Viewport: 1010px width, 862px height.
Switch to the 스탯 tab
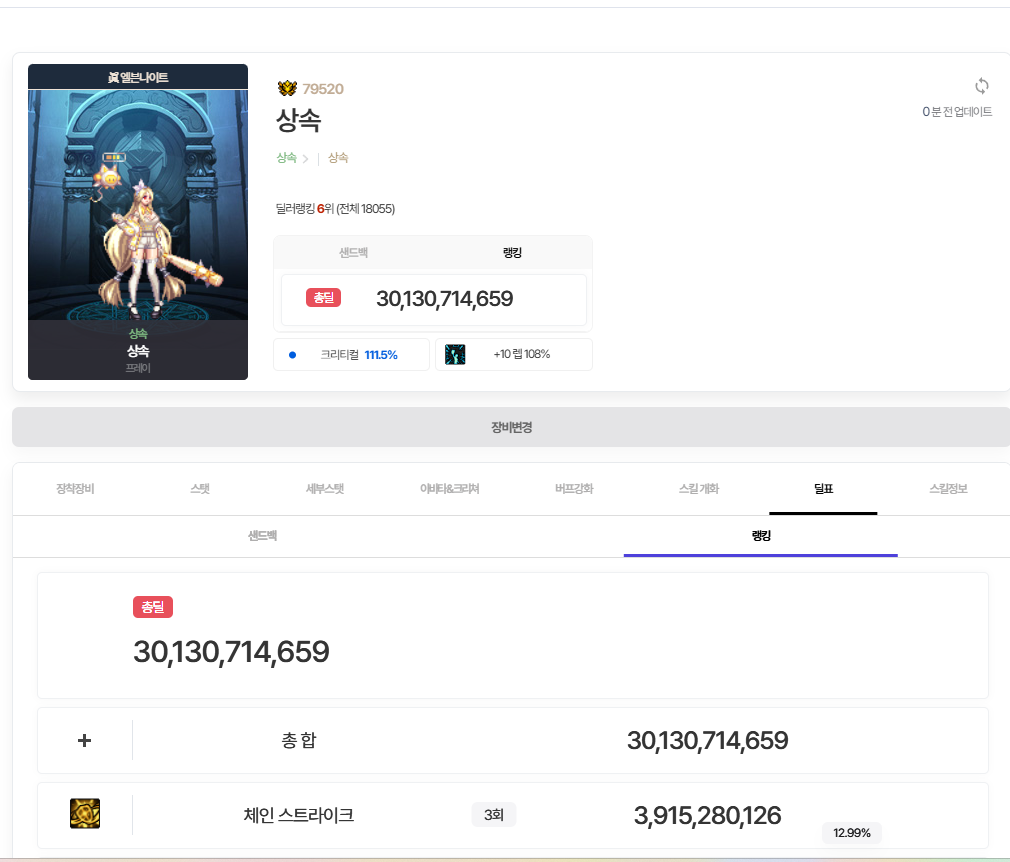coord(200,489)
